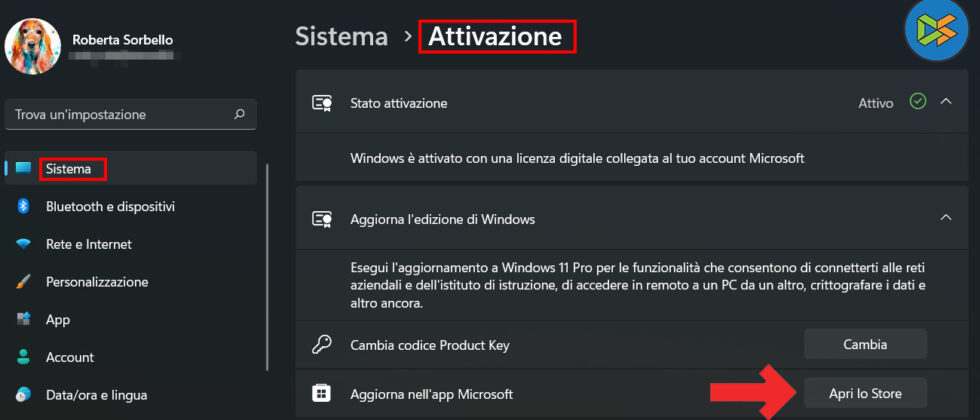Screen dimensions: 980x420
Task: Click the Data/ora e lingua globe icon
Action: (x=23, y=395)
